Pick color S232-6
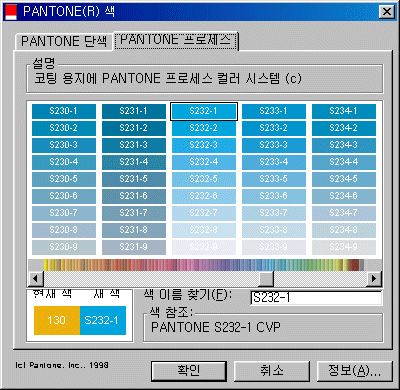This screenshot has width=400, height=390. click(204, 196)
